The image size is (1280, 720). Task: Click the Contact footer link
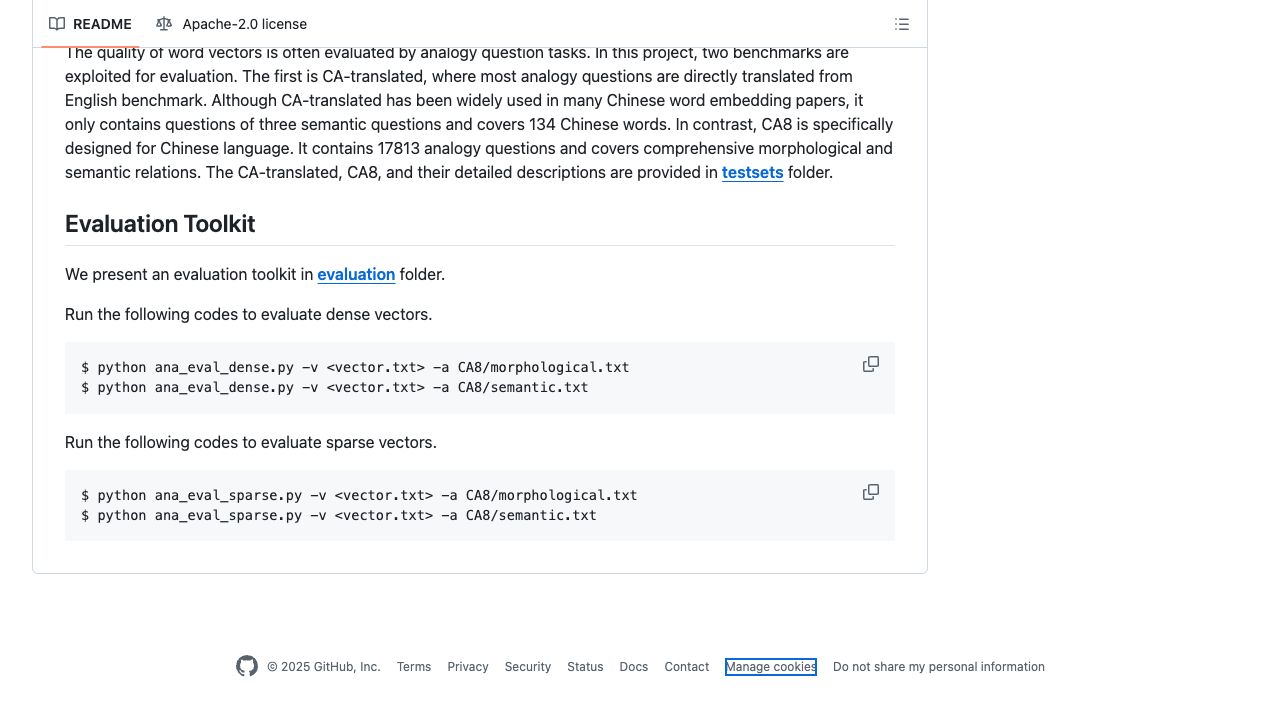(686, 667)
